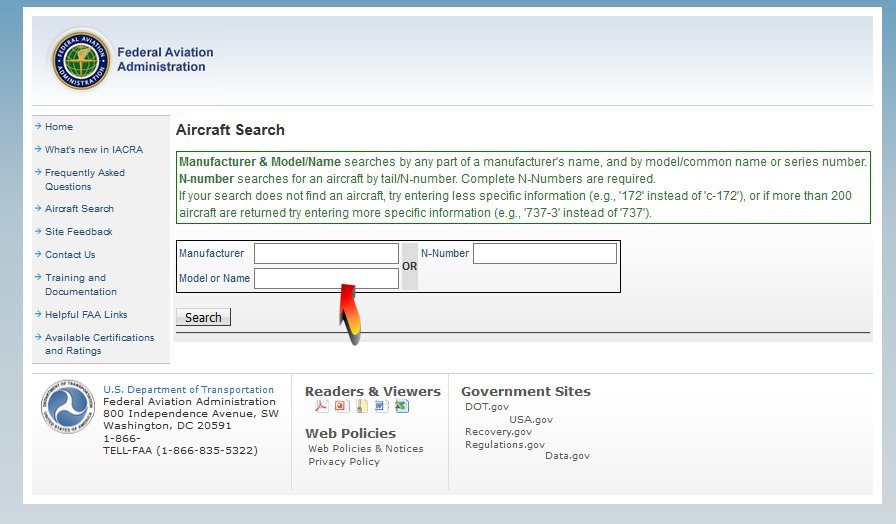This screenshot has height=524, width=896.
Task: Open Helpful FAA Links
Action: pos(86,315)
